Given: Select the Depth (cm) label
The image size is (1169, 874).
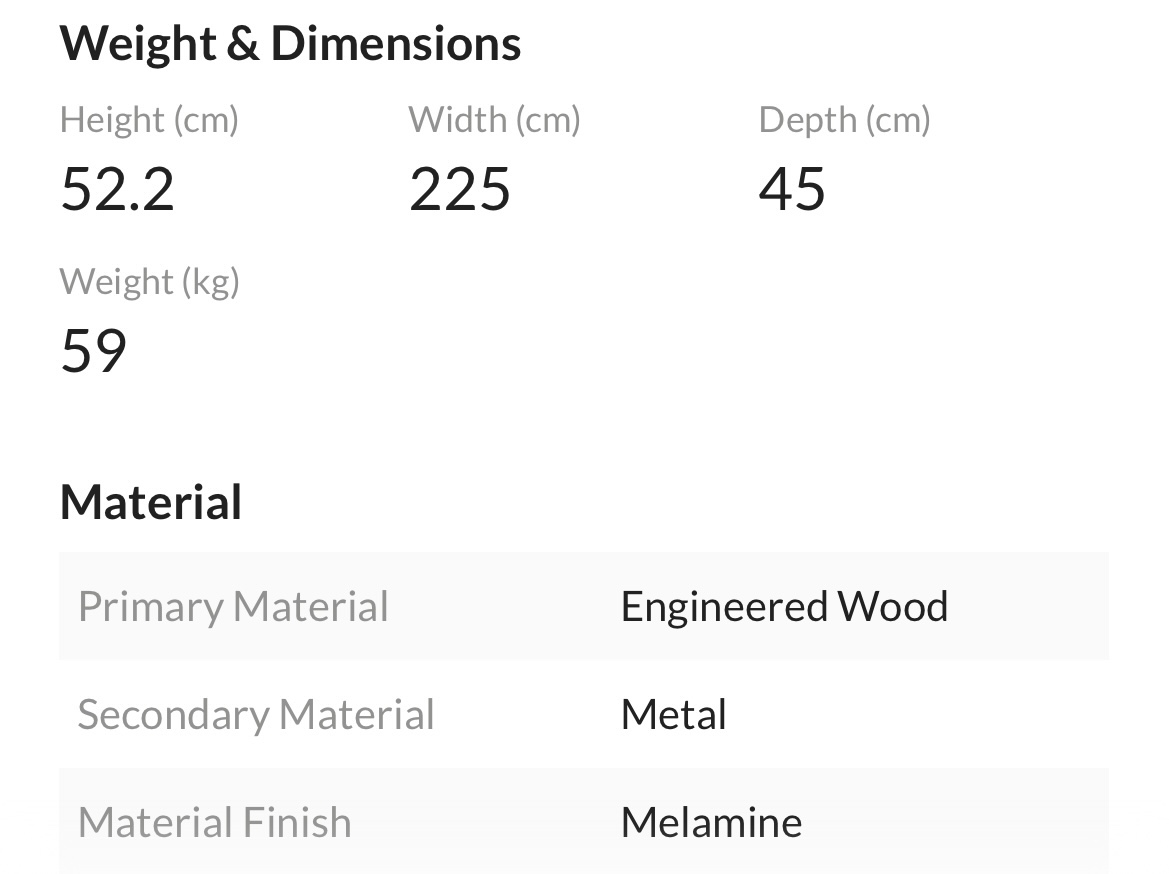Looking at the screenshot, I should coord(845,120).
